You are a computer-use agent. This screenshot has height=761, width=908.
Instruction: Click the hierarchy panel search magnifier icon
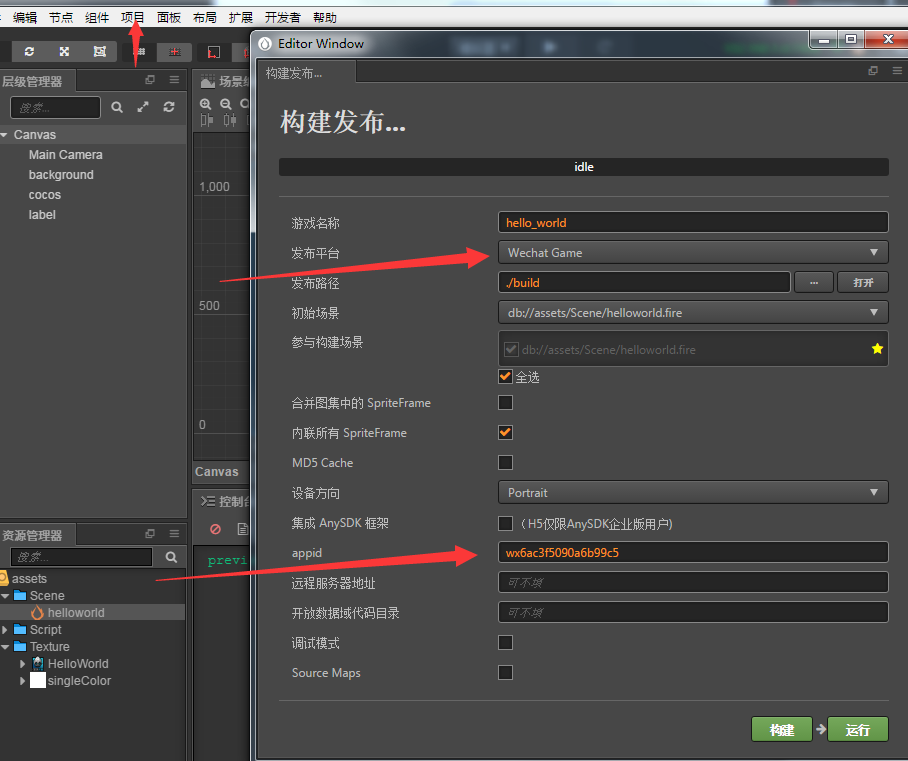[117, 107]
